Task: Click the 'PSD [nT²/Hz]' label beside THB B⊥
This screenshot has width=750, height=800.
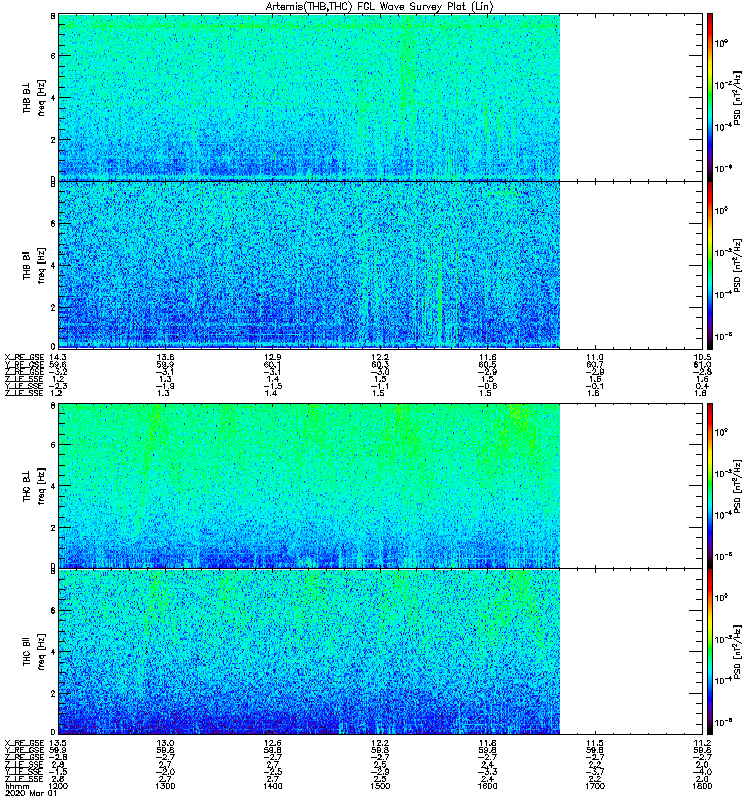Action: click(737, 98)
